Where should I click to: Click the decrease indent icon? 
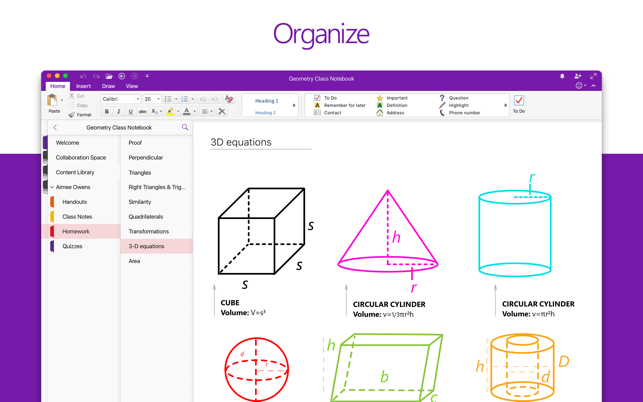click(203, 99)
